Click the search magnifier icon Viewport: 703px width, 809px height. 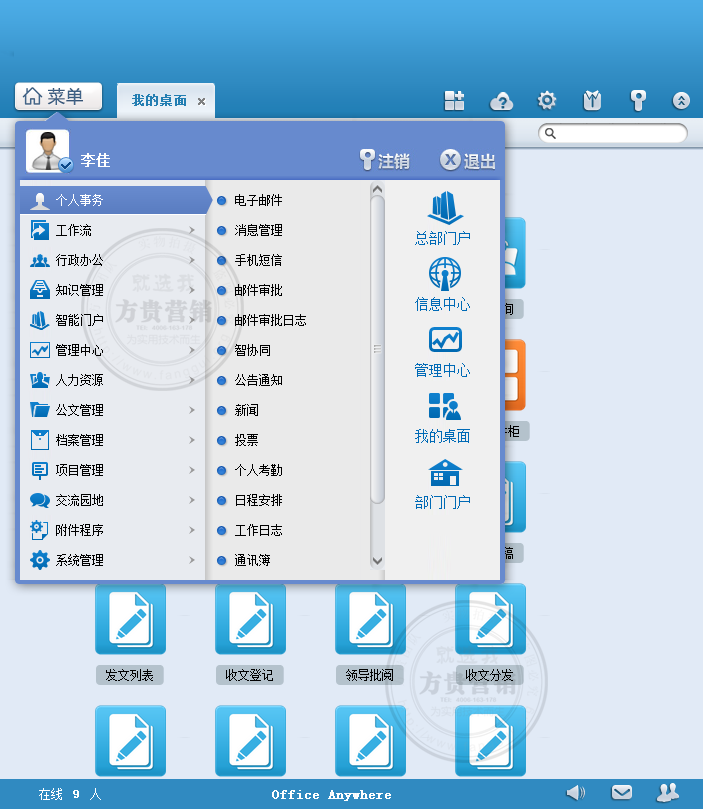pyautogui.click(x=550, y=134)
